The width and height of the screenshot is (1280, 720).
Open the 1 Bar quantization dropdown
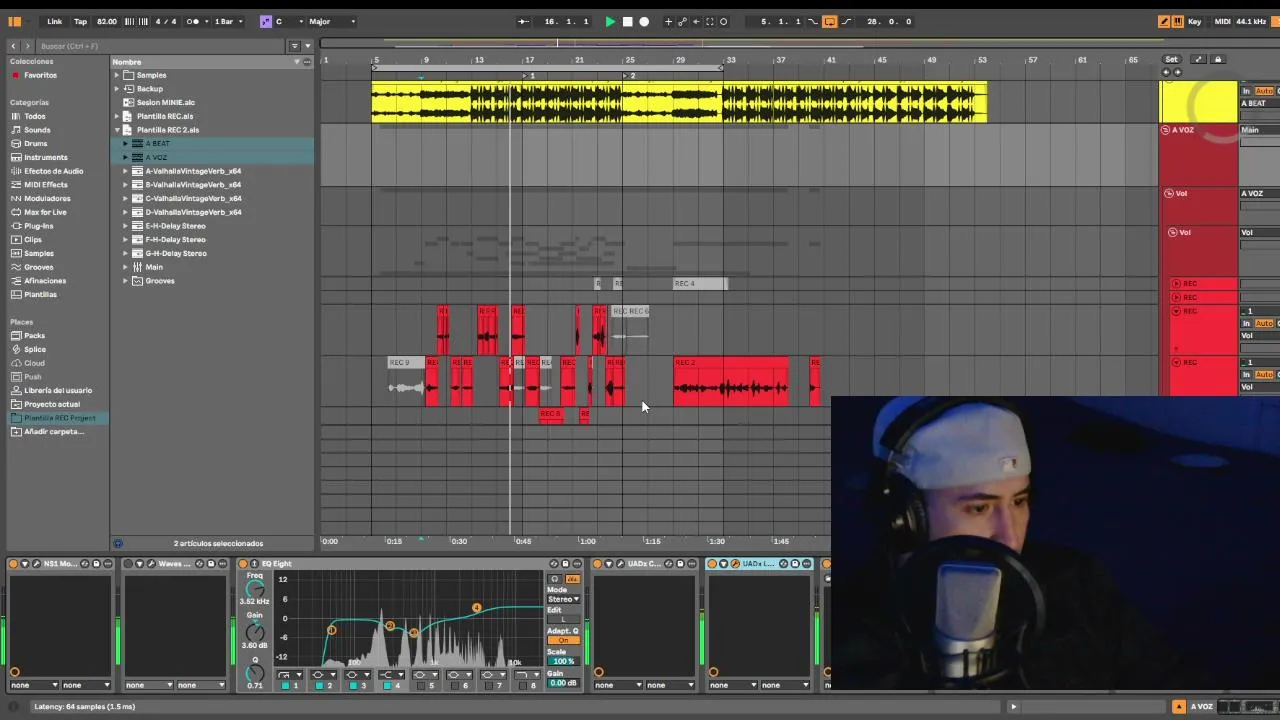tap(228, 21)
